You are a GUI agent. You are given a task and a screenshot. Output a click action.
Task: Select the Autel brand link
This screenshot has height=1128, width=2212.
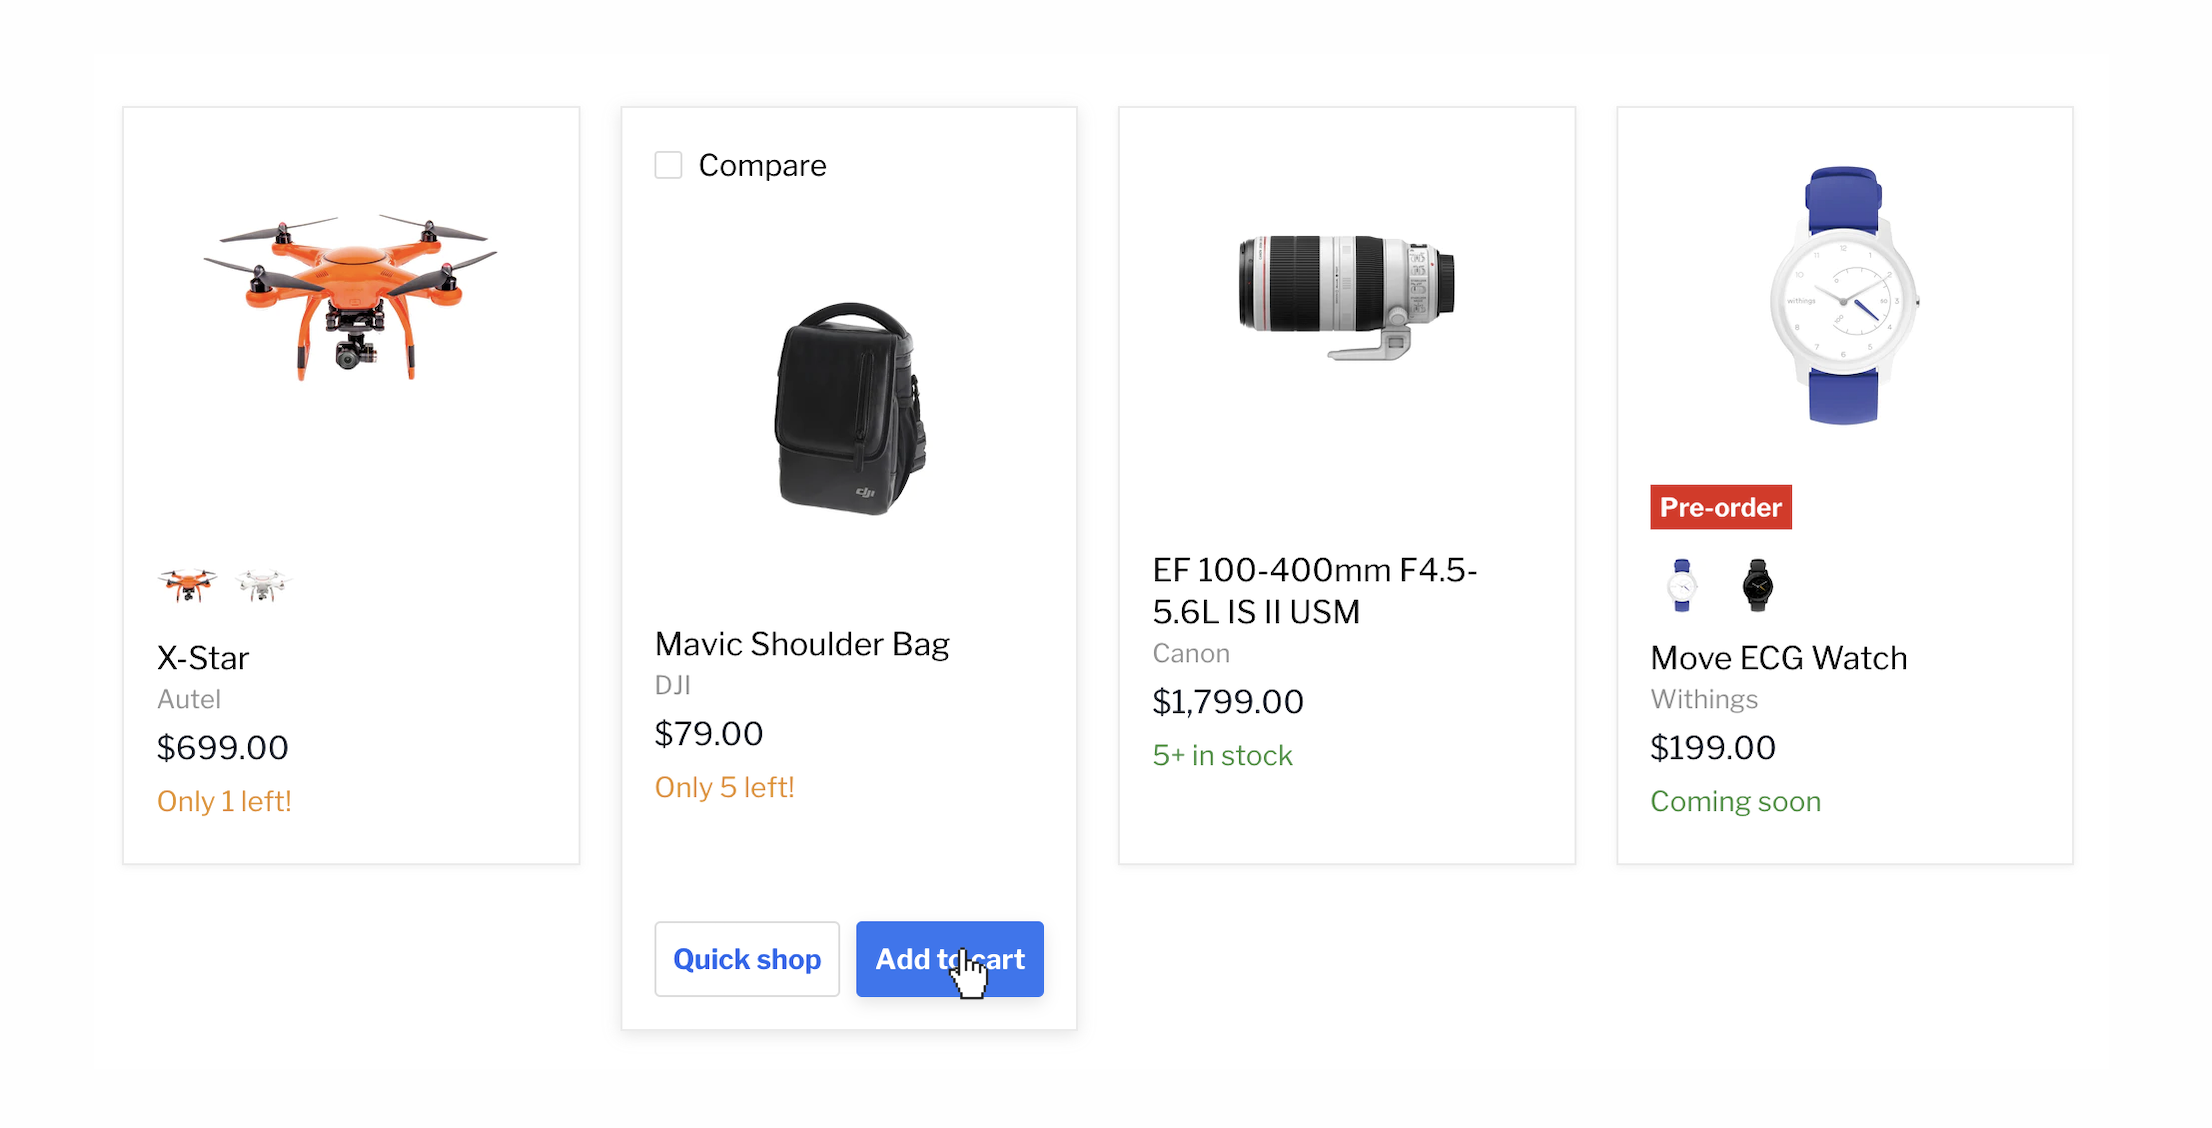coord(189,698)
